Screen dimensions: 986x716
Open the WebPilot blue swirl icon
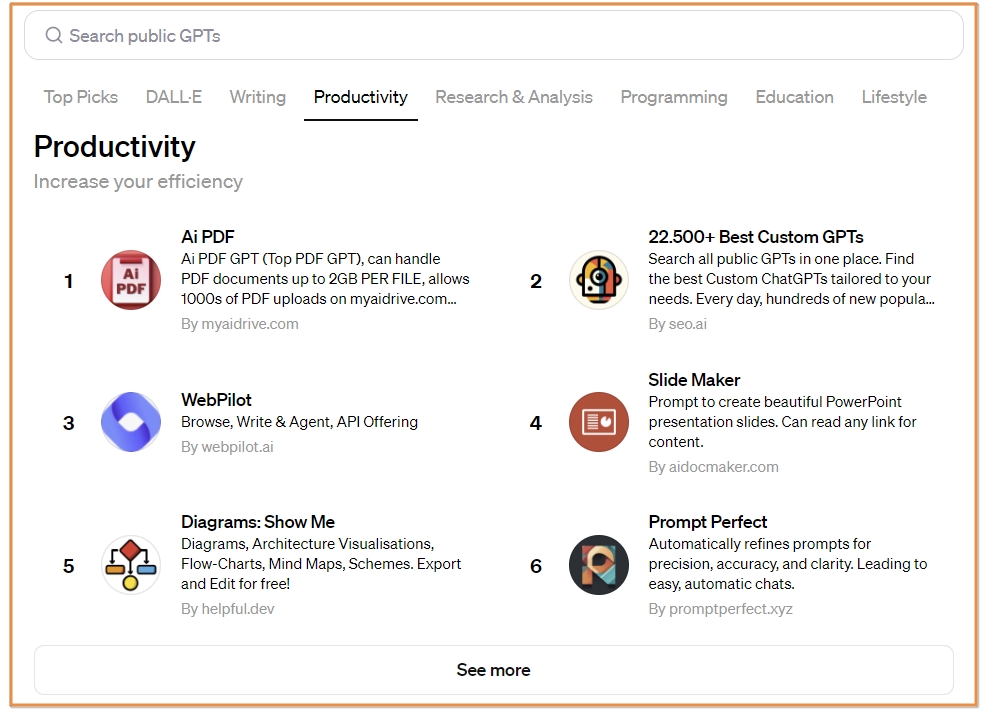coord(131,422)
